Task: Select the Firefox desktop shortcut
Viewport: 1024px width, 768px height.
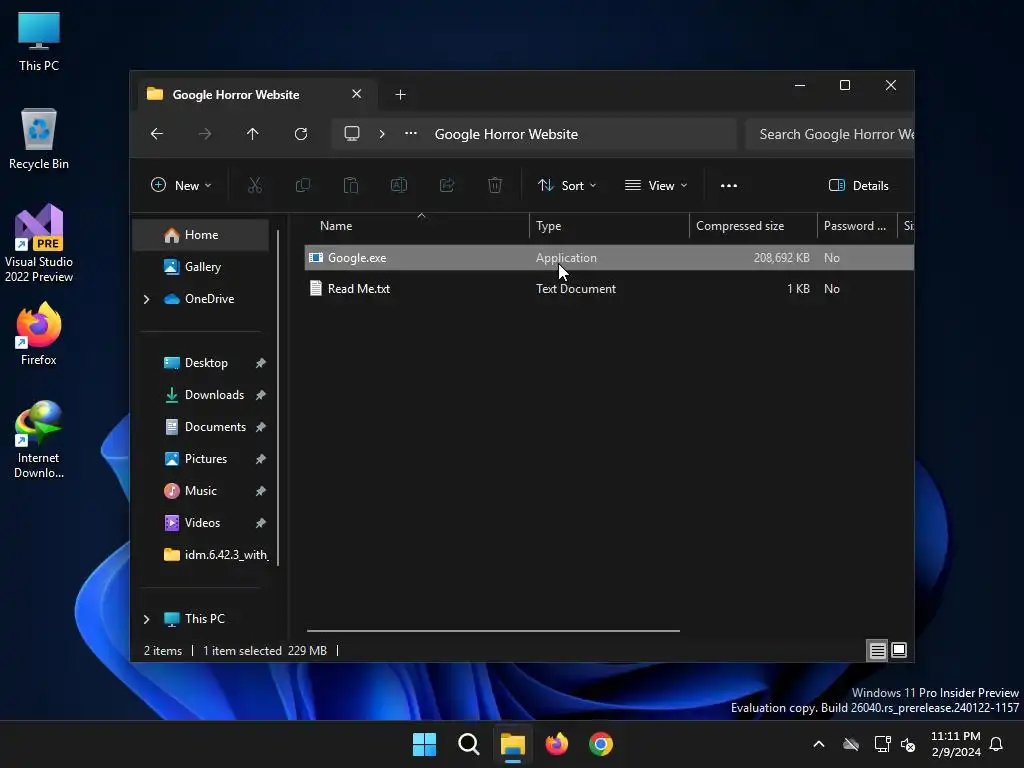Action: [39, 334]
